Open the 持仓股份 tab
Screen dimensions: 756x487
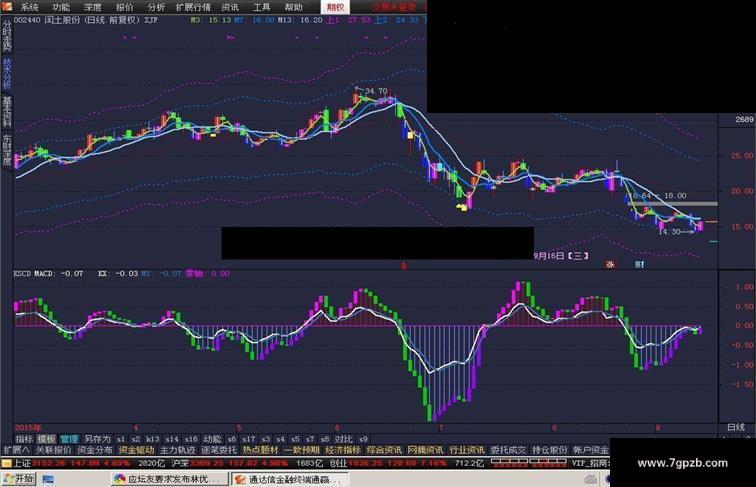click(550, 450)
